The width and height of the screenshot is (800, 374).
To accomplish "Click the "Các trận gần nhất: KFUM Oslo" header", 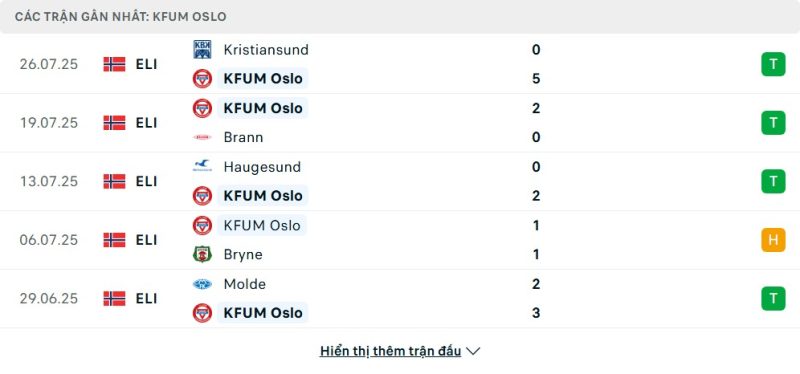I will [120, 16].
